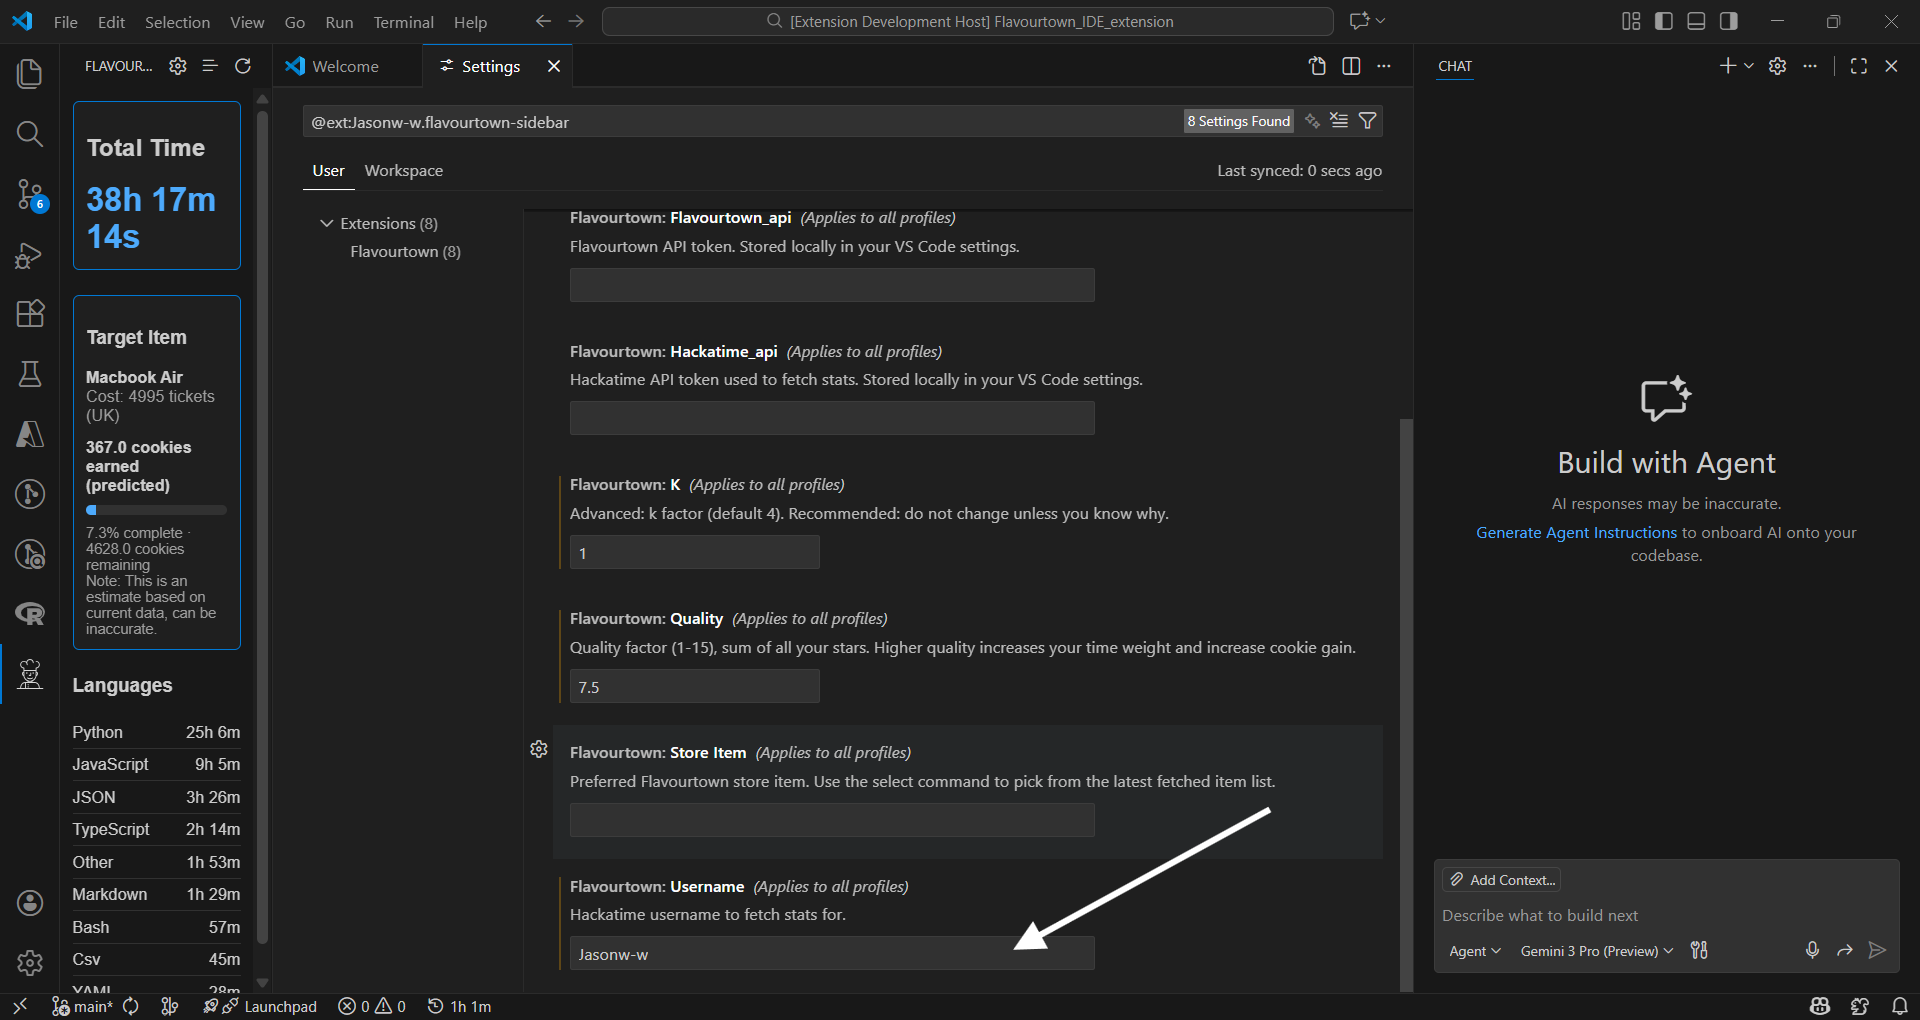Open the Azure view in activity bar
This screenshot has height=1020, width=1920.
[30, 434]
